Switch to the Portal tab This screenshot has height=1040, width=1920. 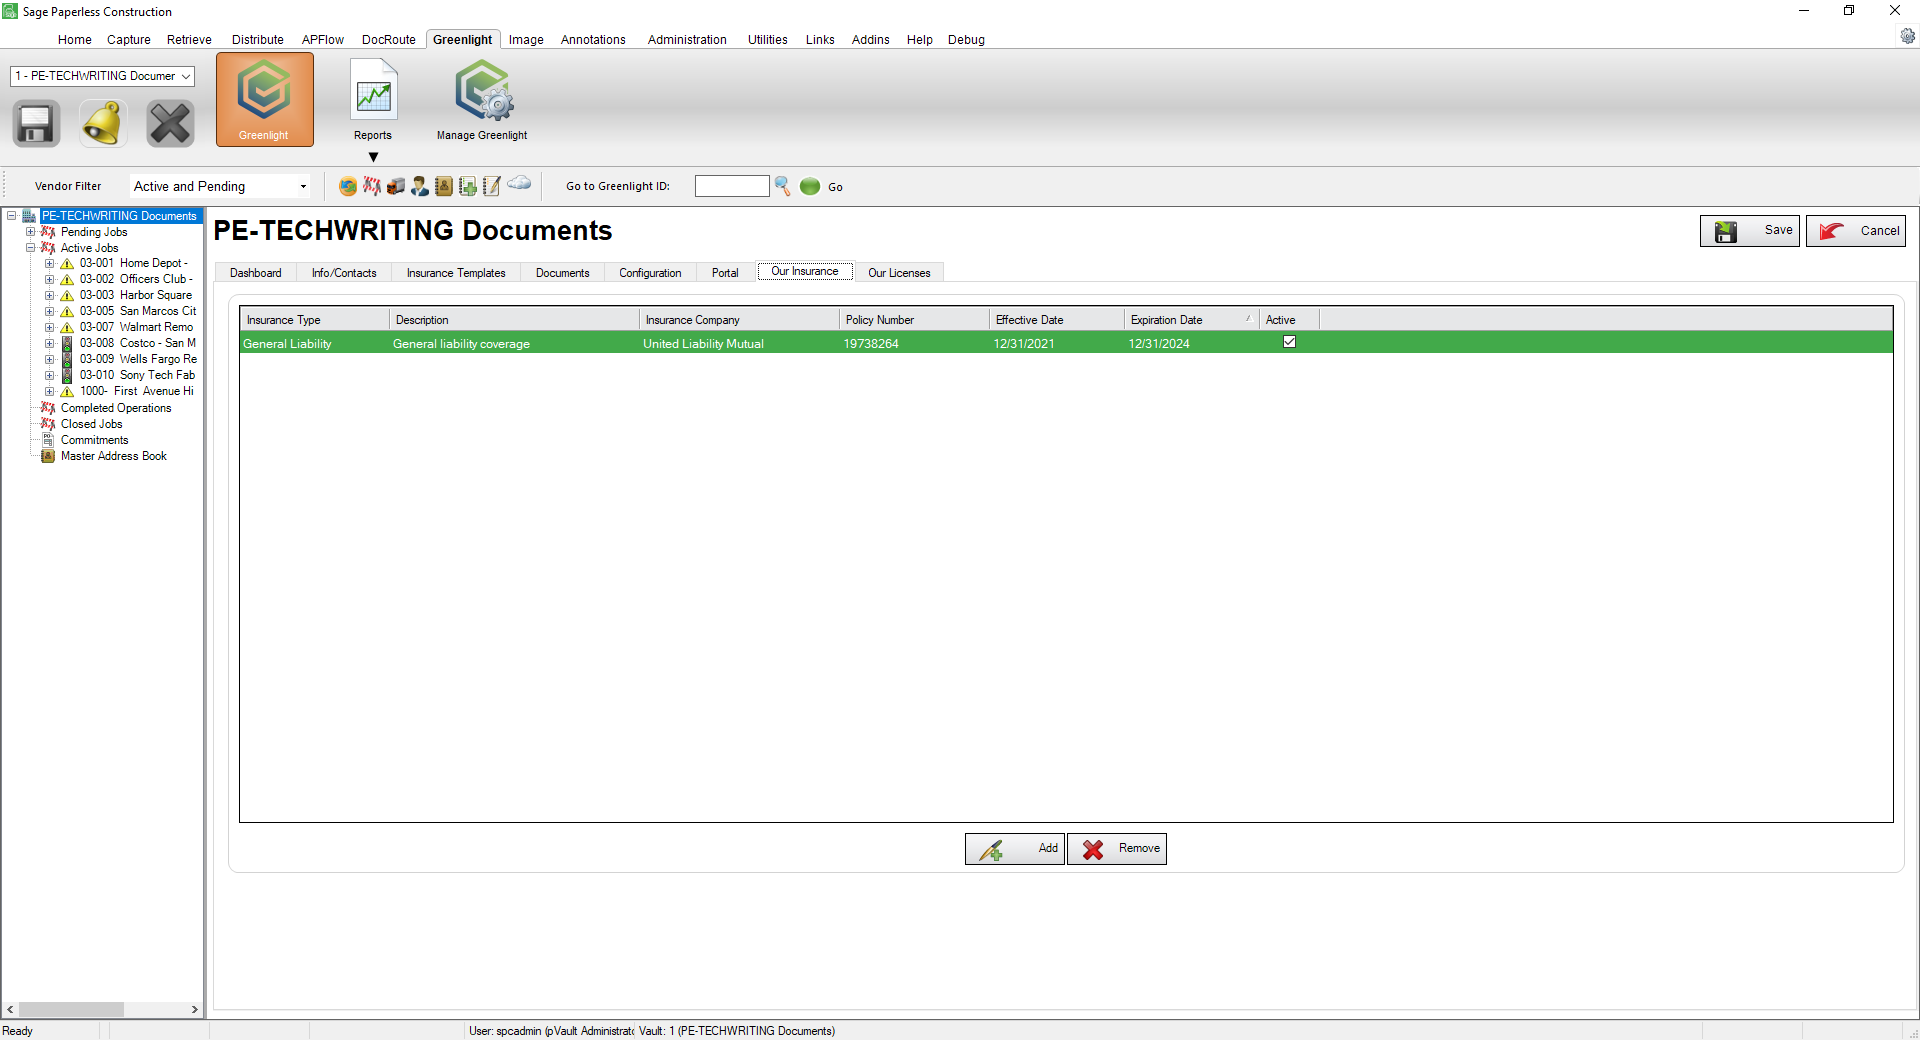point(725,273)
